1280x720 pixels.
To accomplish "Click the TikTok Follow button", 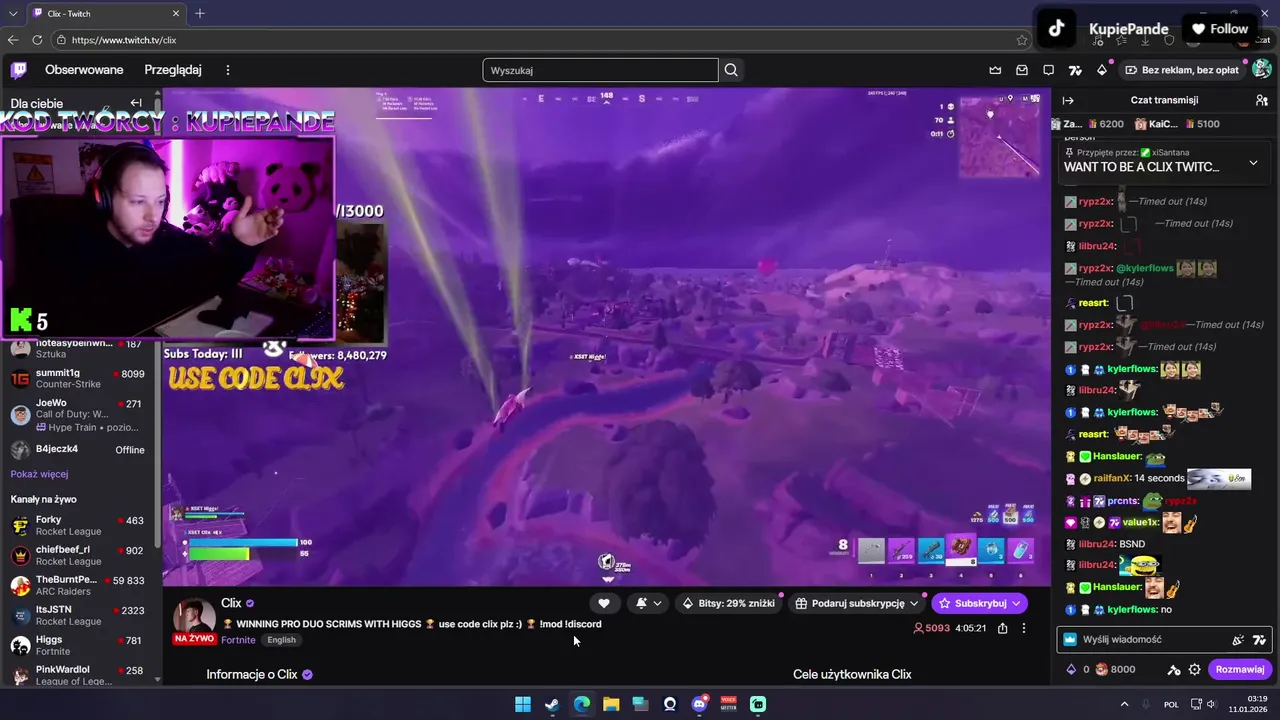I will [x=1219, y=29].
